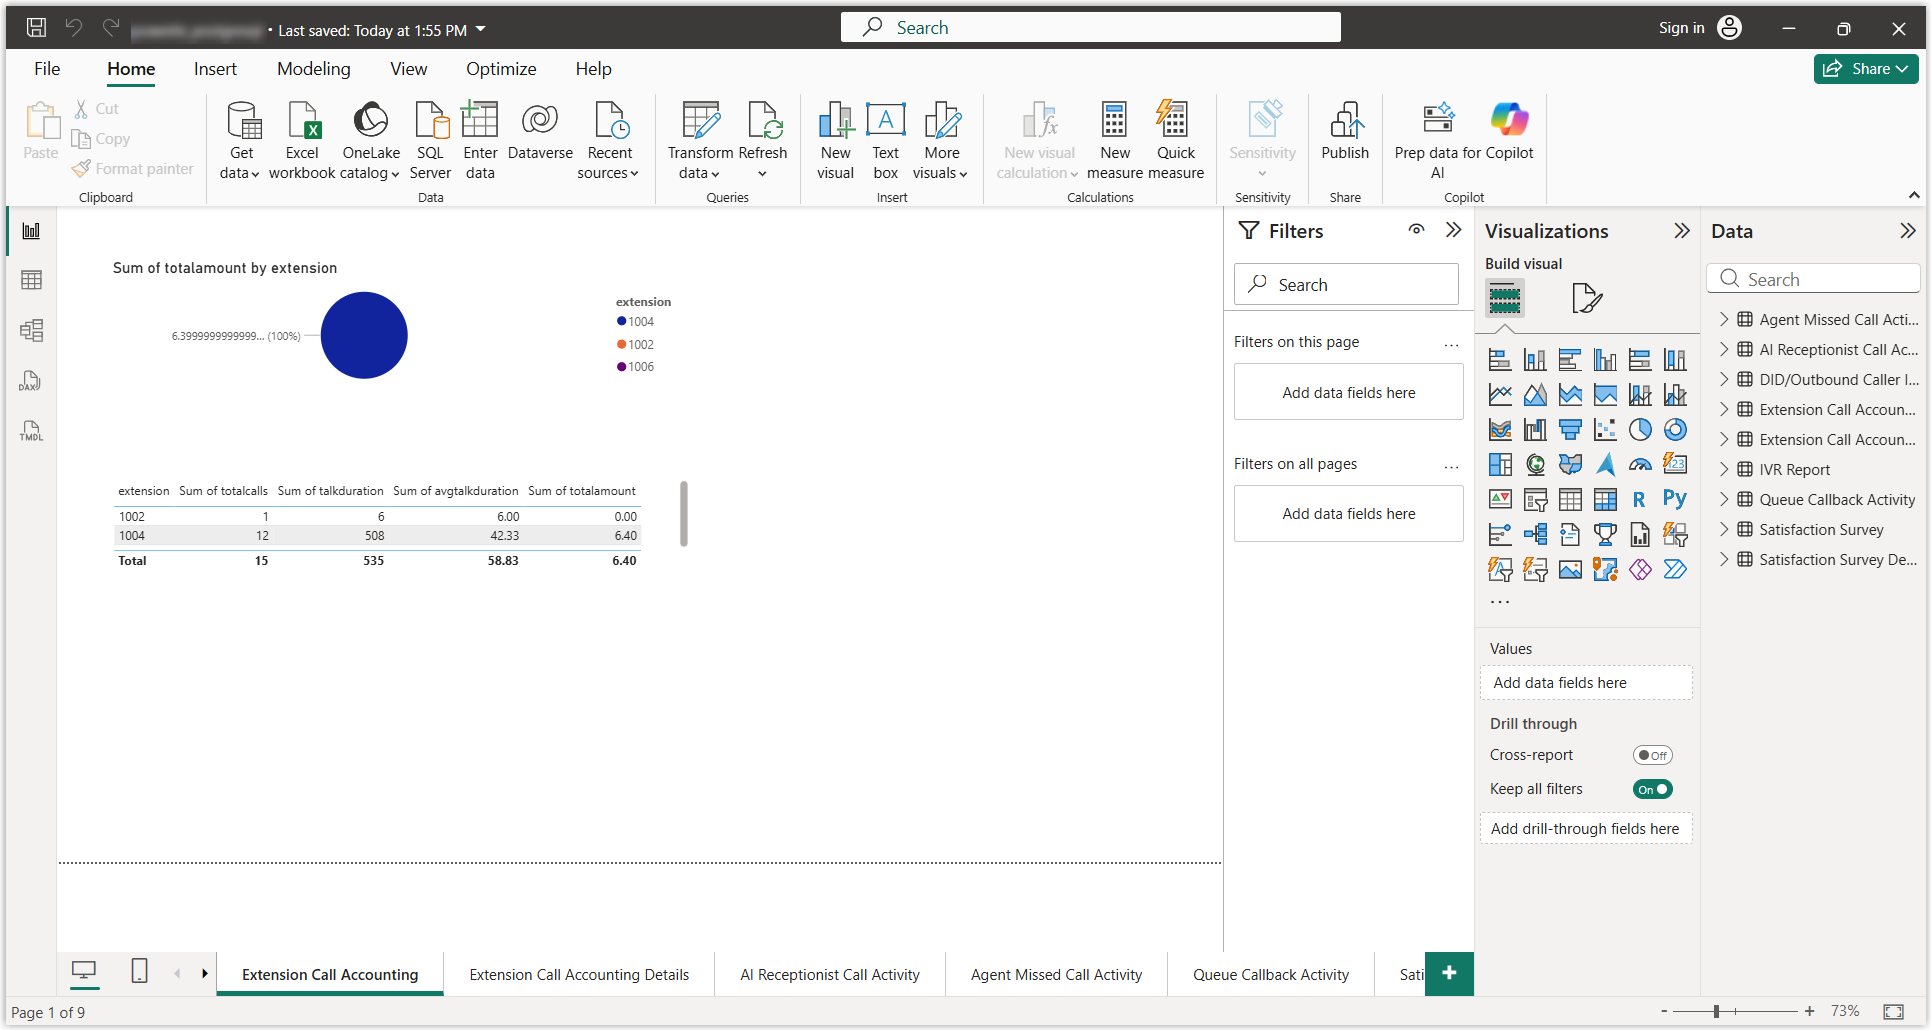Open the Help ribbon tab

[593, 69]
